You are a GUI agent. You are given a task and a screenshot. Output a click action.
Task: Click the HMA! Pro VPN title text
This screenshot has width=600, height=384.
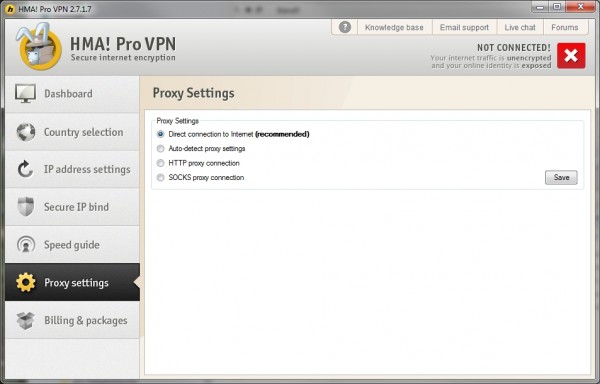123,44
